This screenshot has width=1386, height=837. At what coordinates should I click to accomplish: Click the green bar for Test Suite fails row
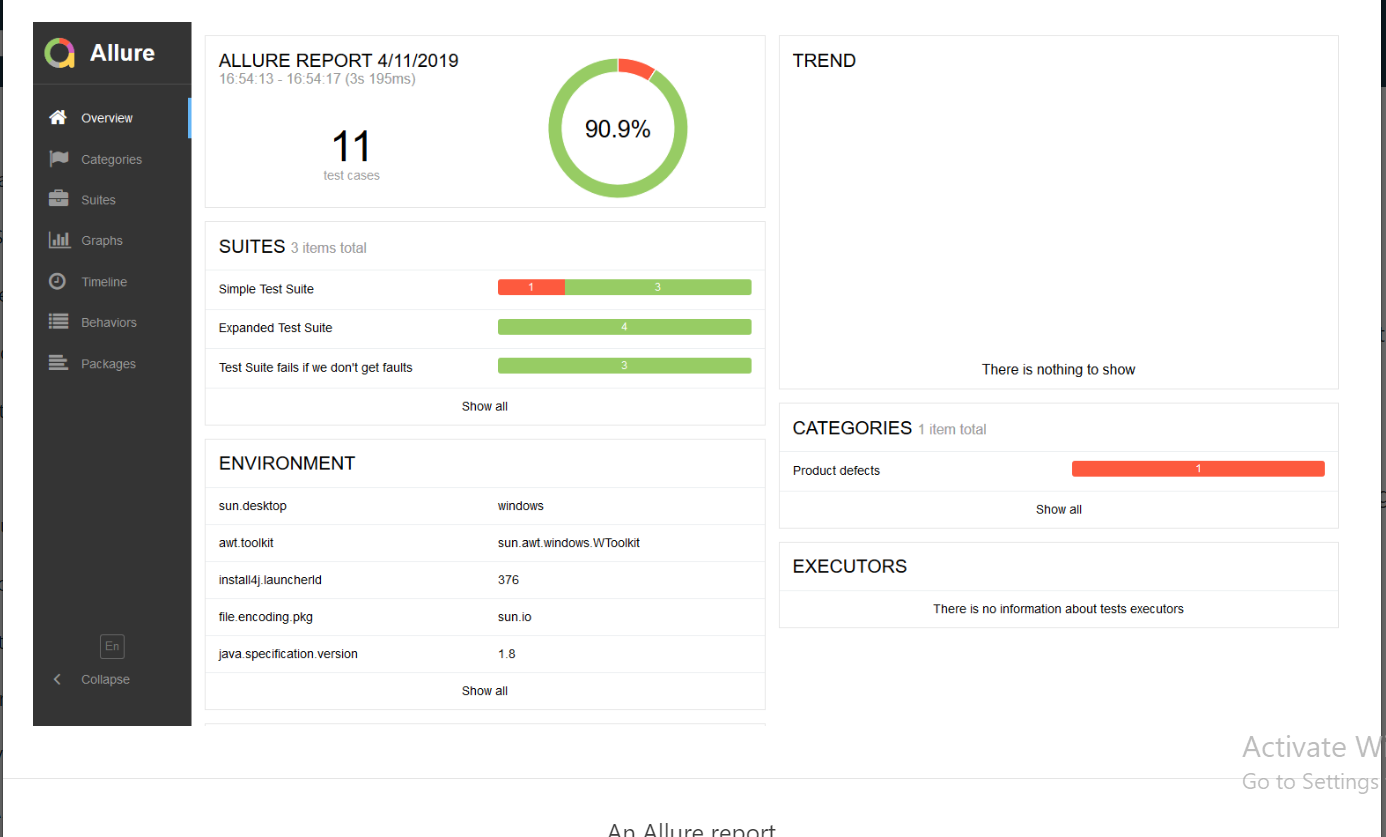coord(624,366)
